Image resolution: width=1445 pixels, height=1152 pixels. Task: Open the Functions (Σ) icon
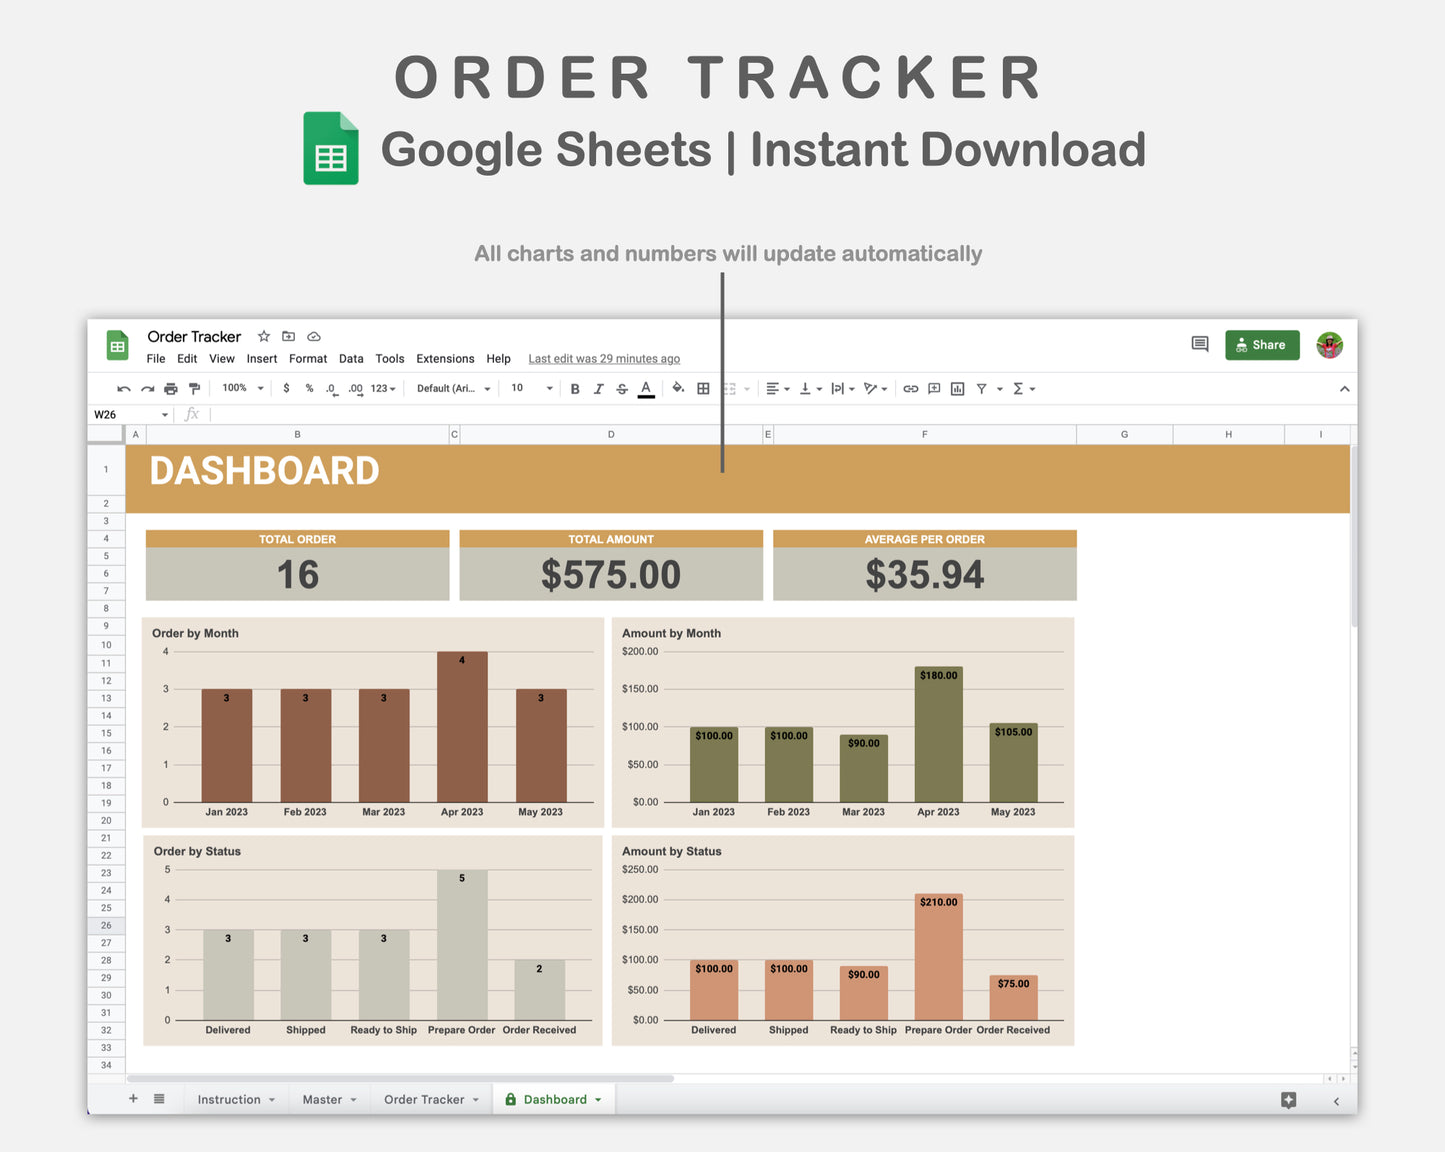point(1020,388)
